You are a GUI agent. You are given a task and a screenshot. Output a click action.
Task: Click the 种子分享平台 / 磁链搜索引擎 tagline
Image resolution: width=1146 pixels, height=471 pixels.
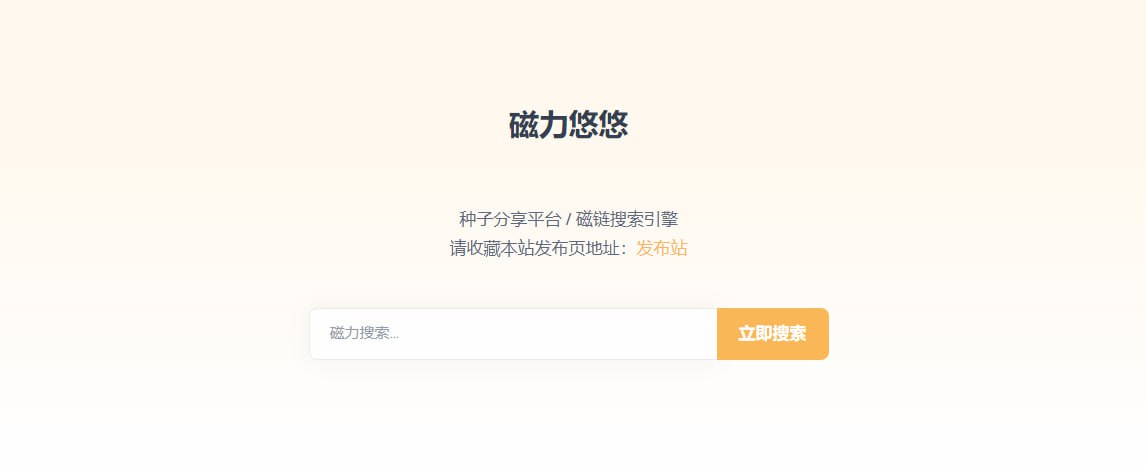(569, 219)
